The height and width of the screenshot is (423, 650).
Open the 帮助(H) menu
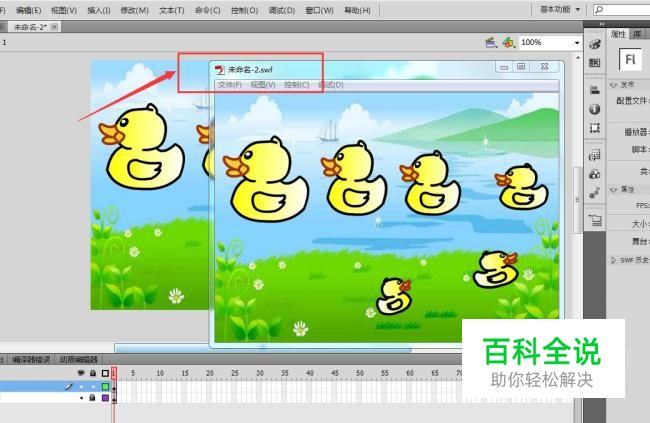pos(357,10)
